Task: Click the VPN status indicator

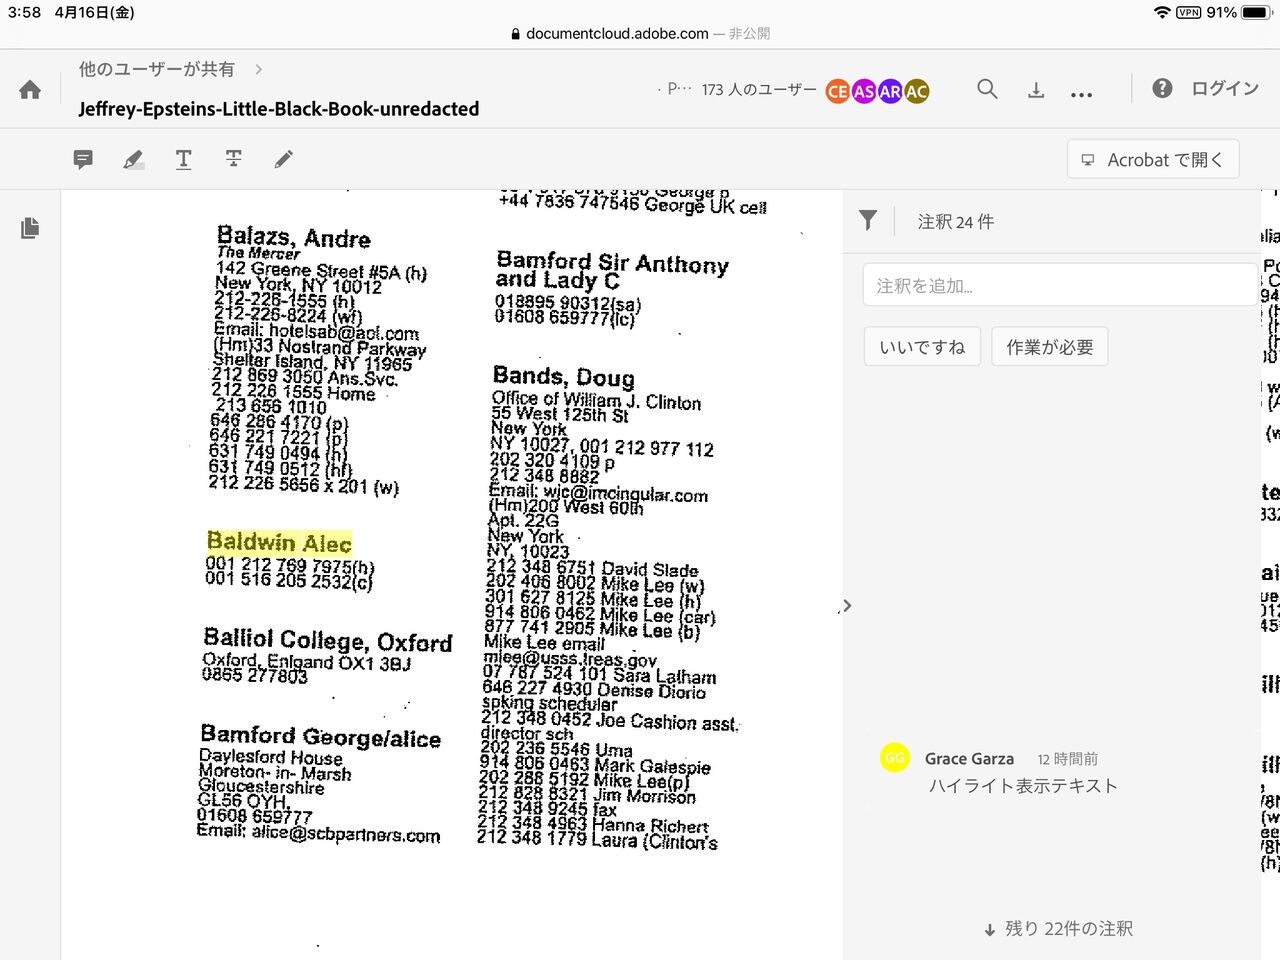Action: pyautogui.click(x=1189, y=12)
